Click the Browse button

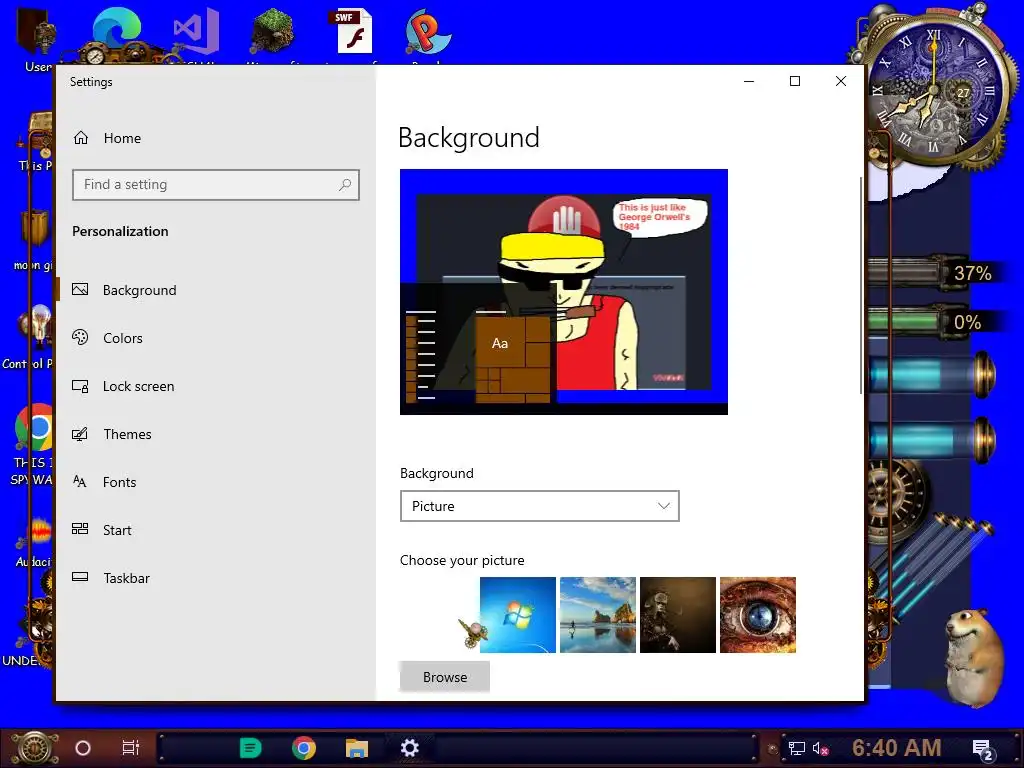tap(445, 677)
